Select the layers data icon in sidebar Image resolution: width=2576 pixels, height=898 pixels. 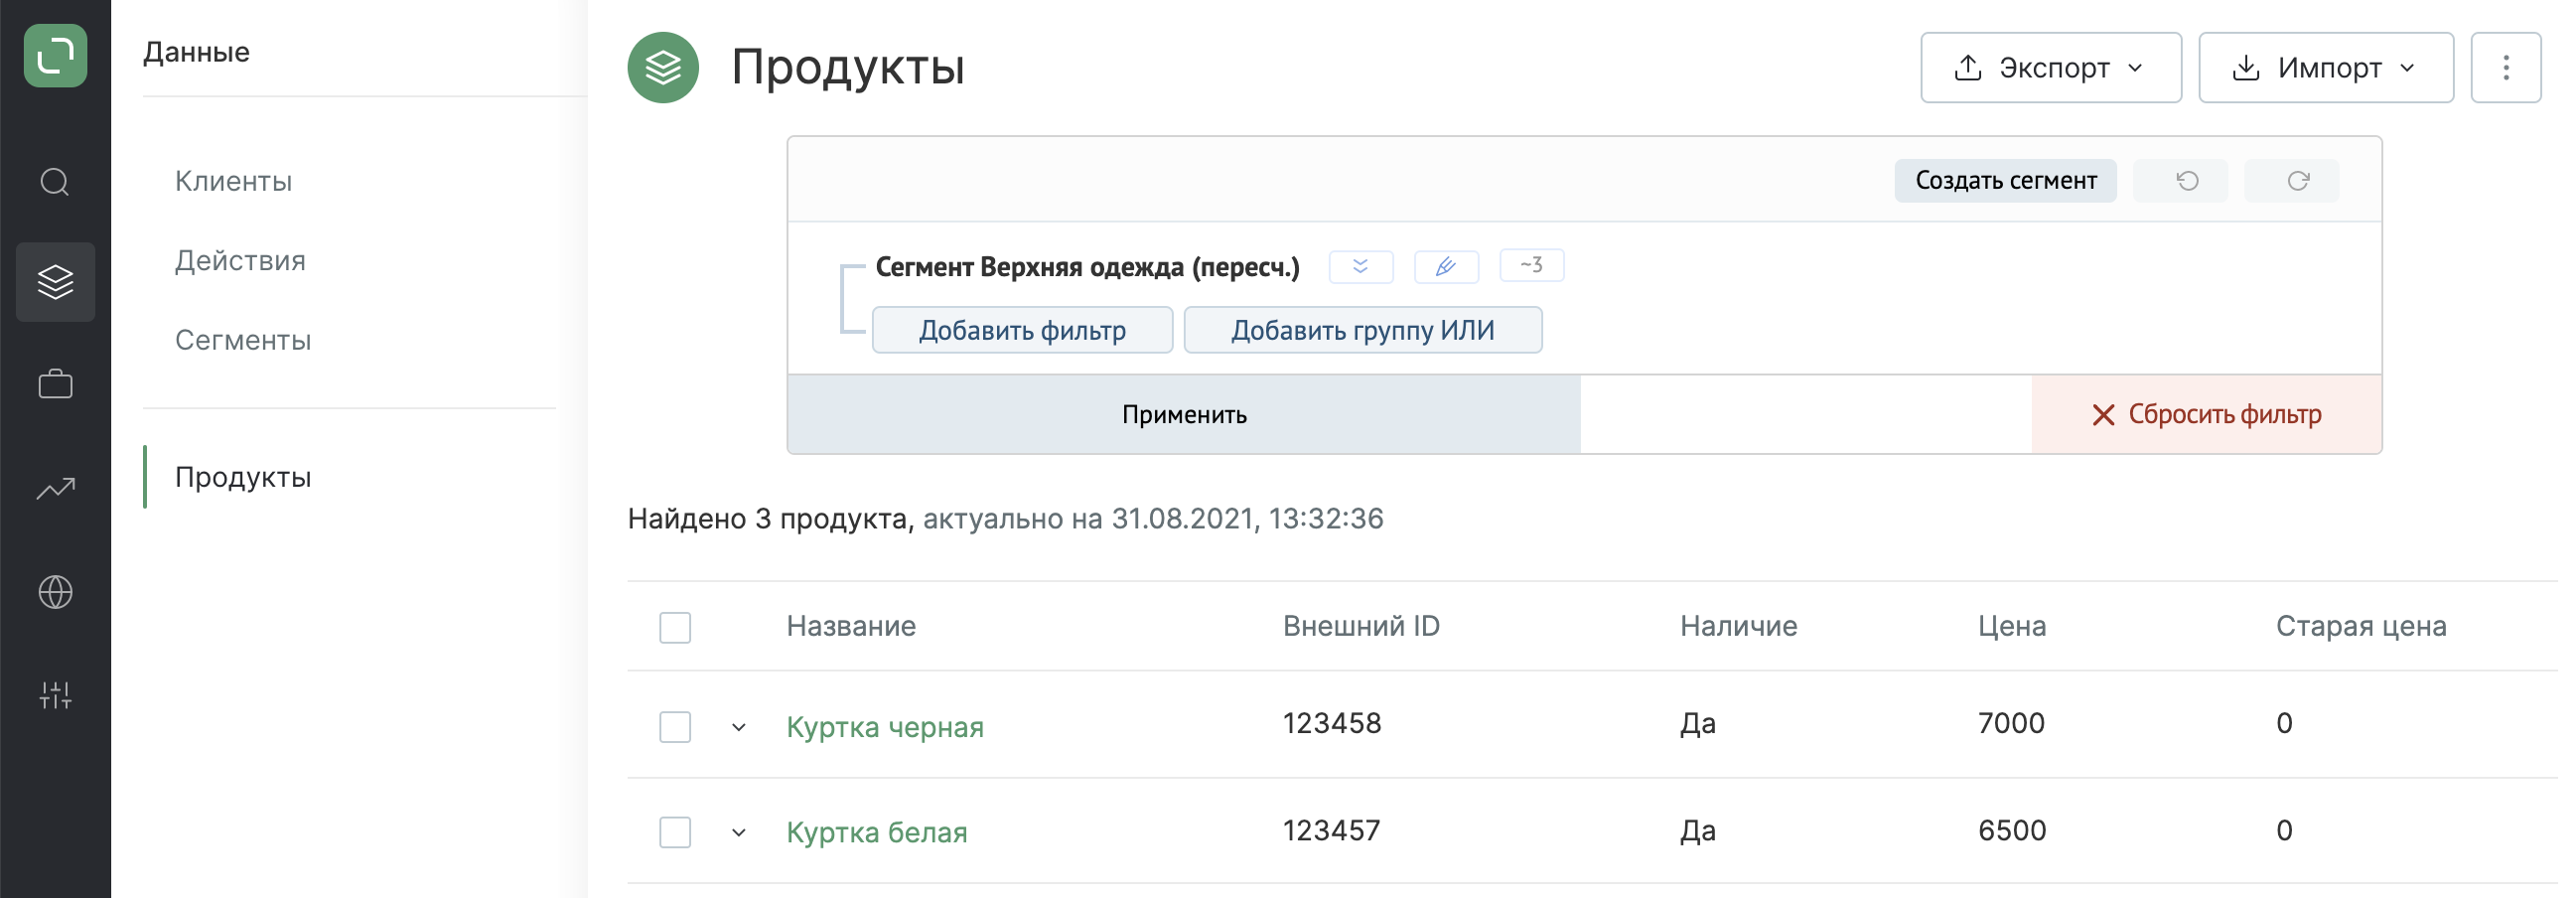[55, 282]
